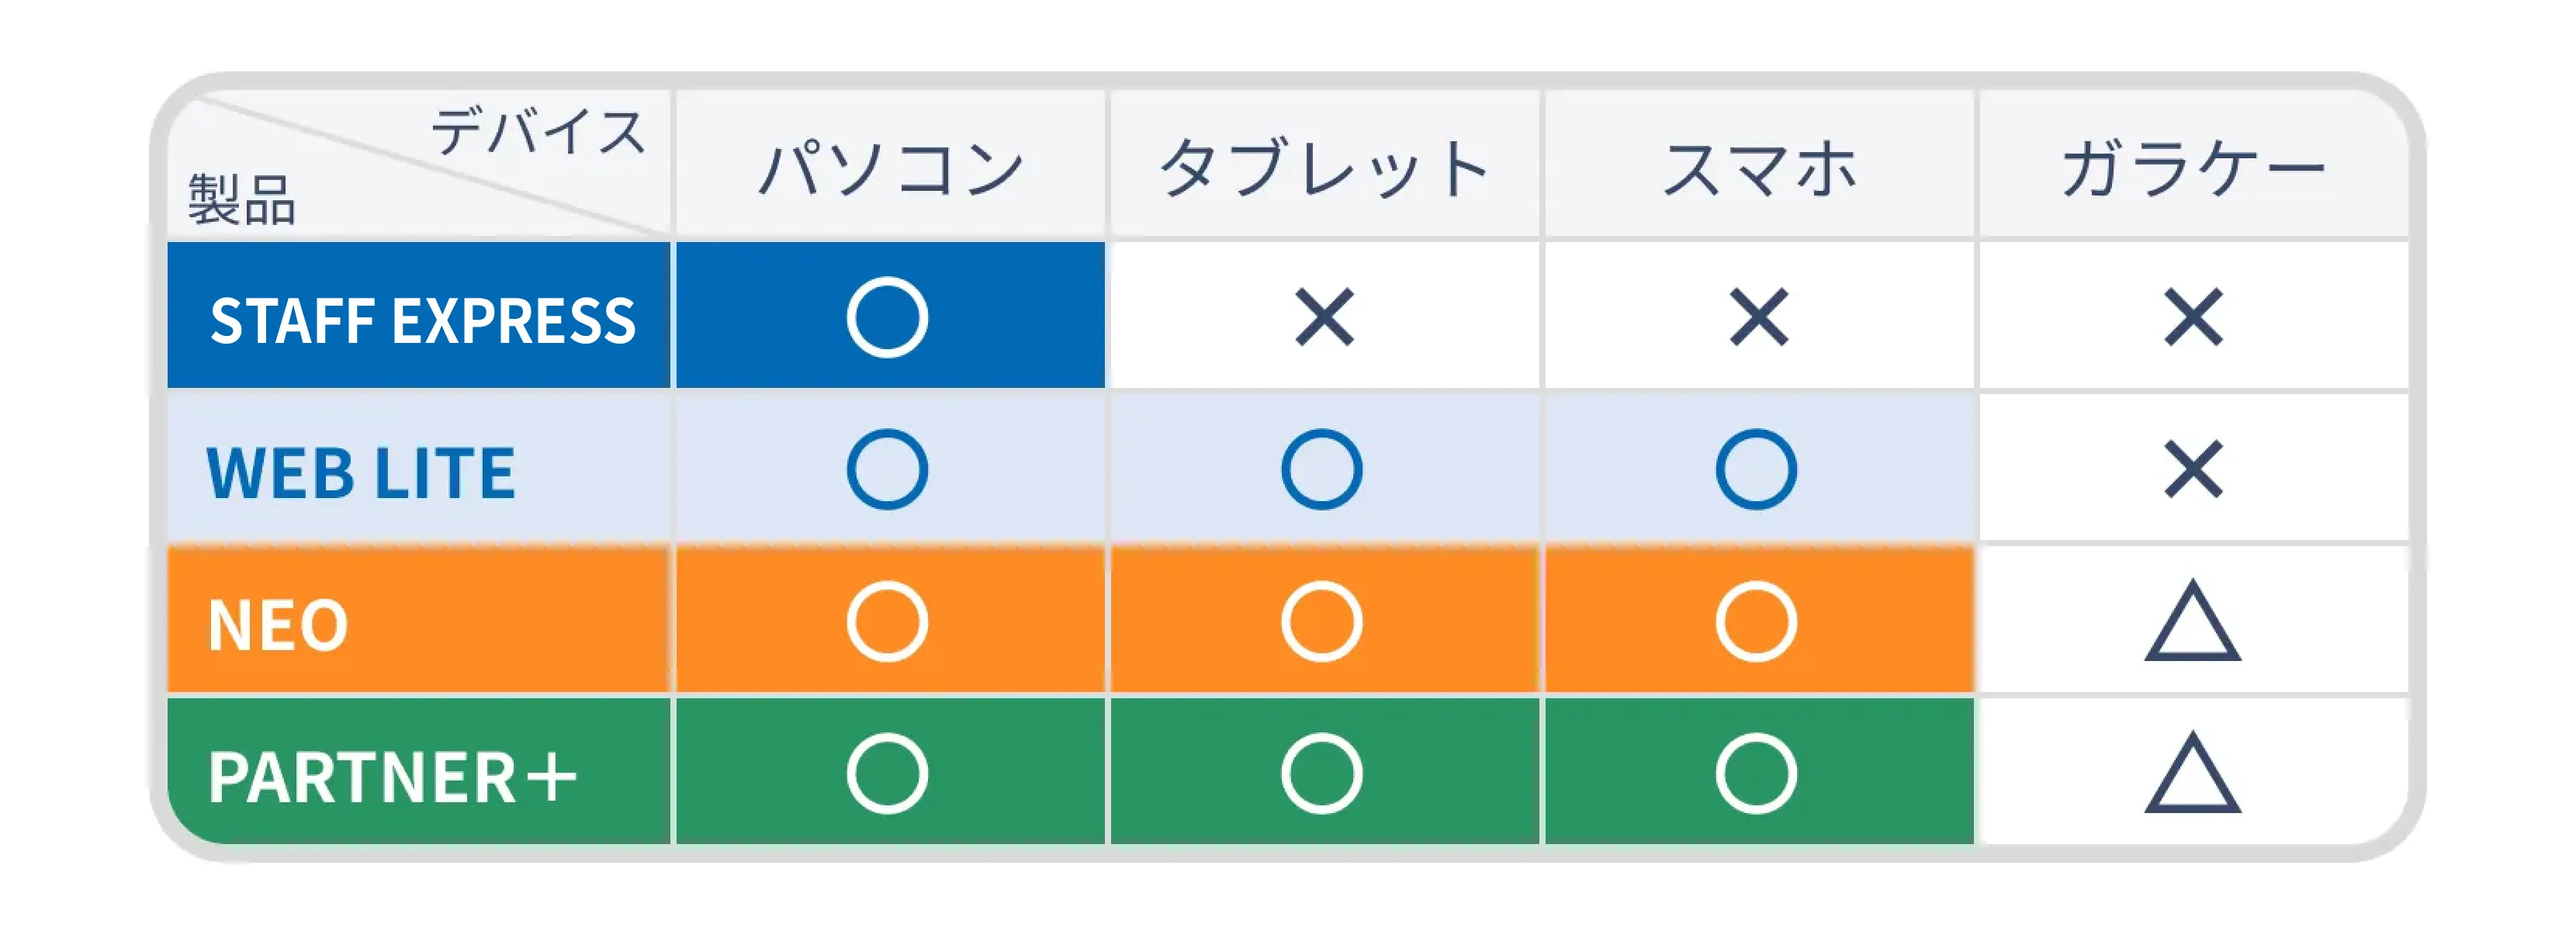The image size is (2576, 931).
Task: Click the circle for STAFF EXPRESS under パソコン
Action: click(x=887, y=317)
